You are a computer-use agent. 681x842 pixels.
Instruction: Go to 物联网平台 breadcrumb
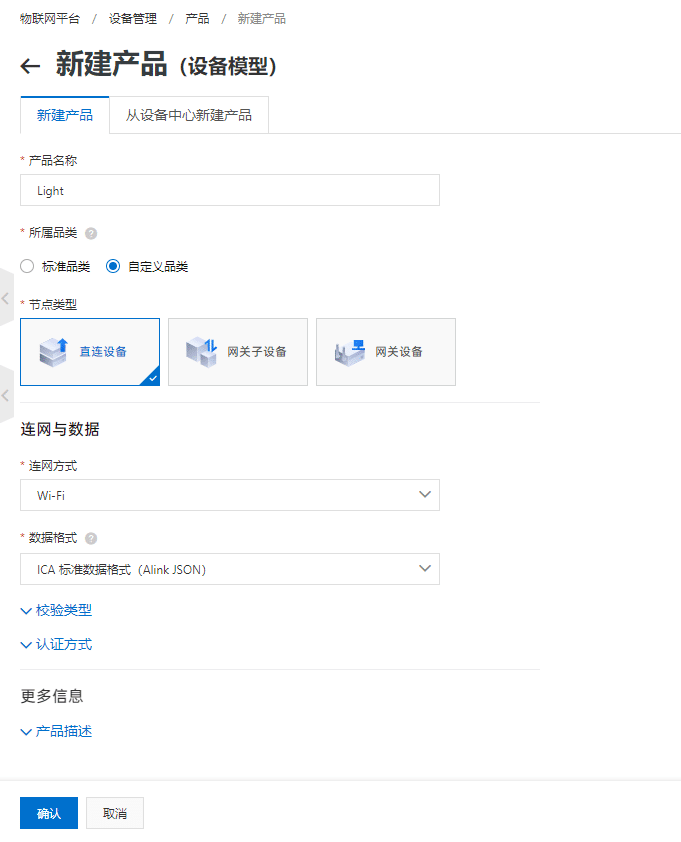[50, 19]
